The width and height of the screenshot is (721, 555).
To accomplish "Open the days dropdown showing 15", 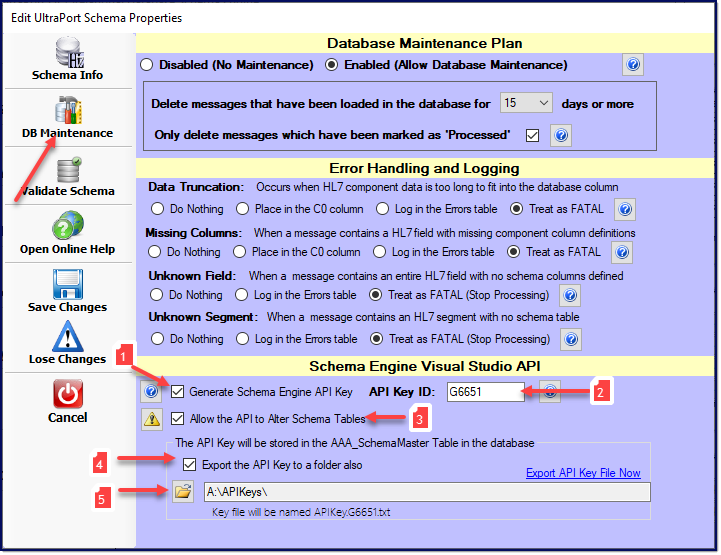I will pos(526,103).
